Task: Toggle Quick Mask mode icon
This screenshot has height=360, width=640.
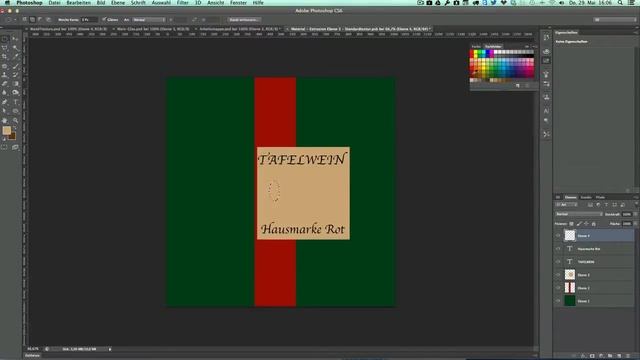Action: pyautogui.click(x=5, y=147)
